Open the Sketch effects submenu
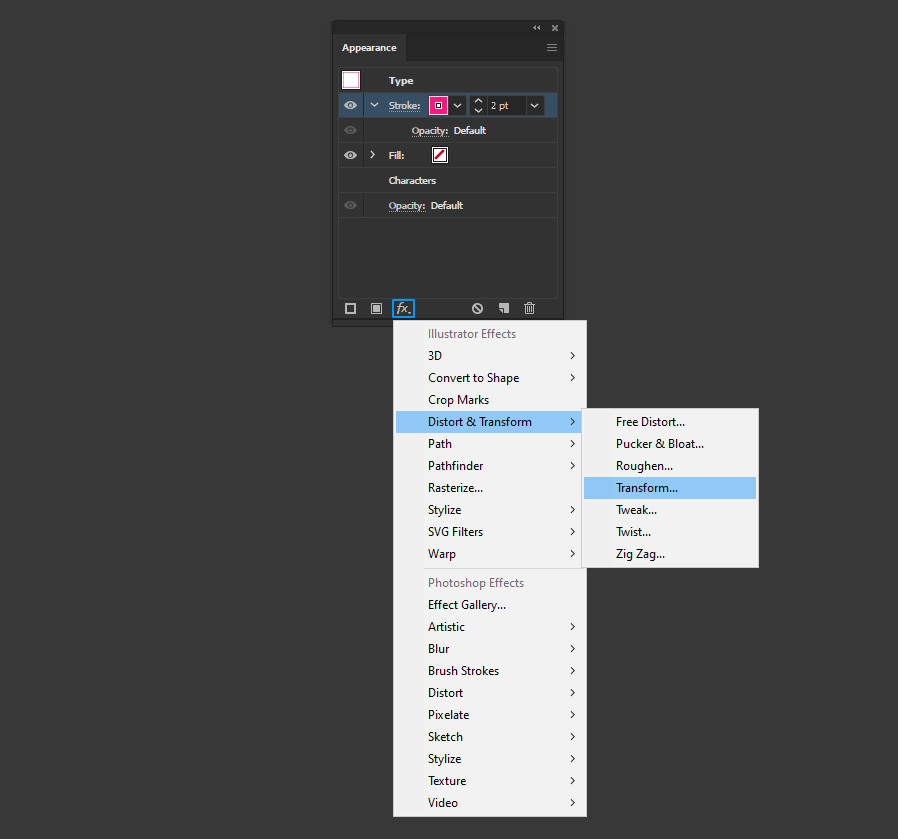898x839 pixels. (x=489, y=737)
